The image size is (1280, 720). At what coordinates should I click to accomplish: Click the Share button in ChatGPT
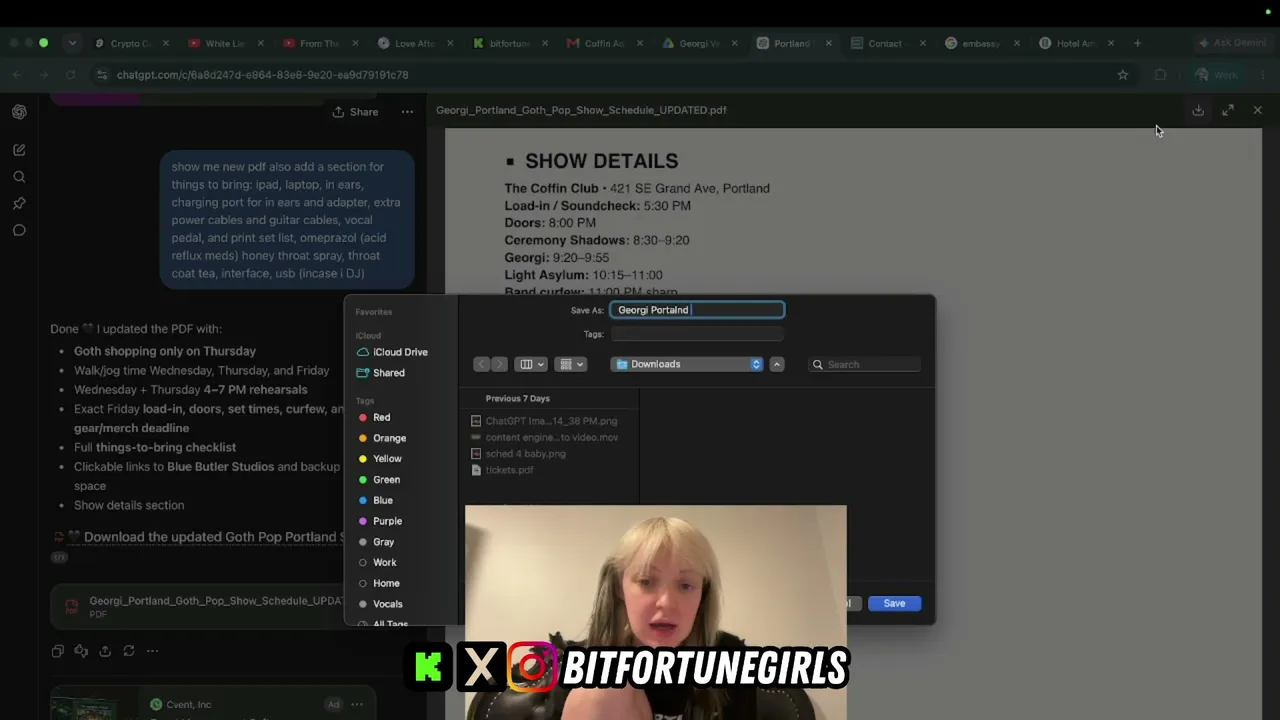click(x=355, y=112)
